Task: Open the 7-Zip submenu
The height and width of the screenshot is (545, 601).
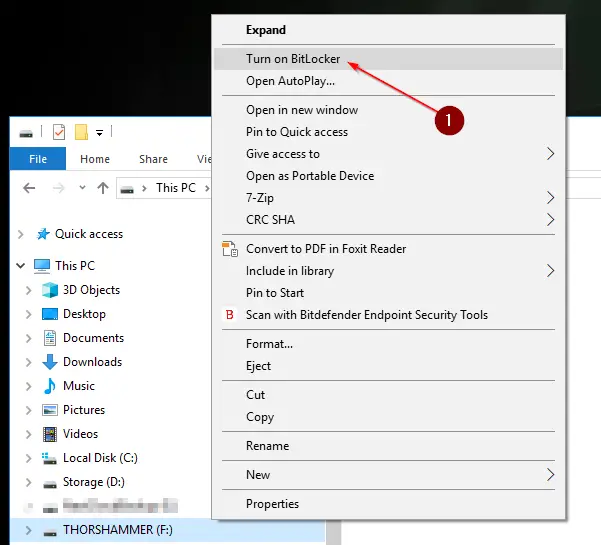Action: pyautogui.click(x=388, y=198)
